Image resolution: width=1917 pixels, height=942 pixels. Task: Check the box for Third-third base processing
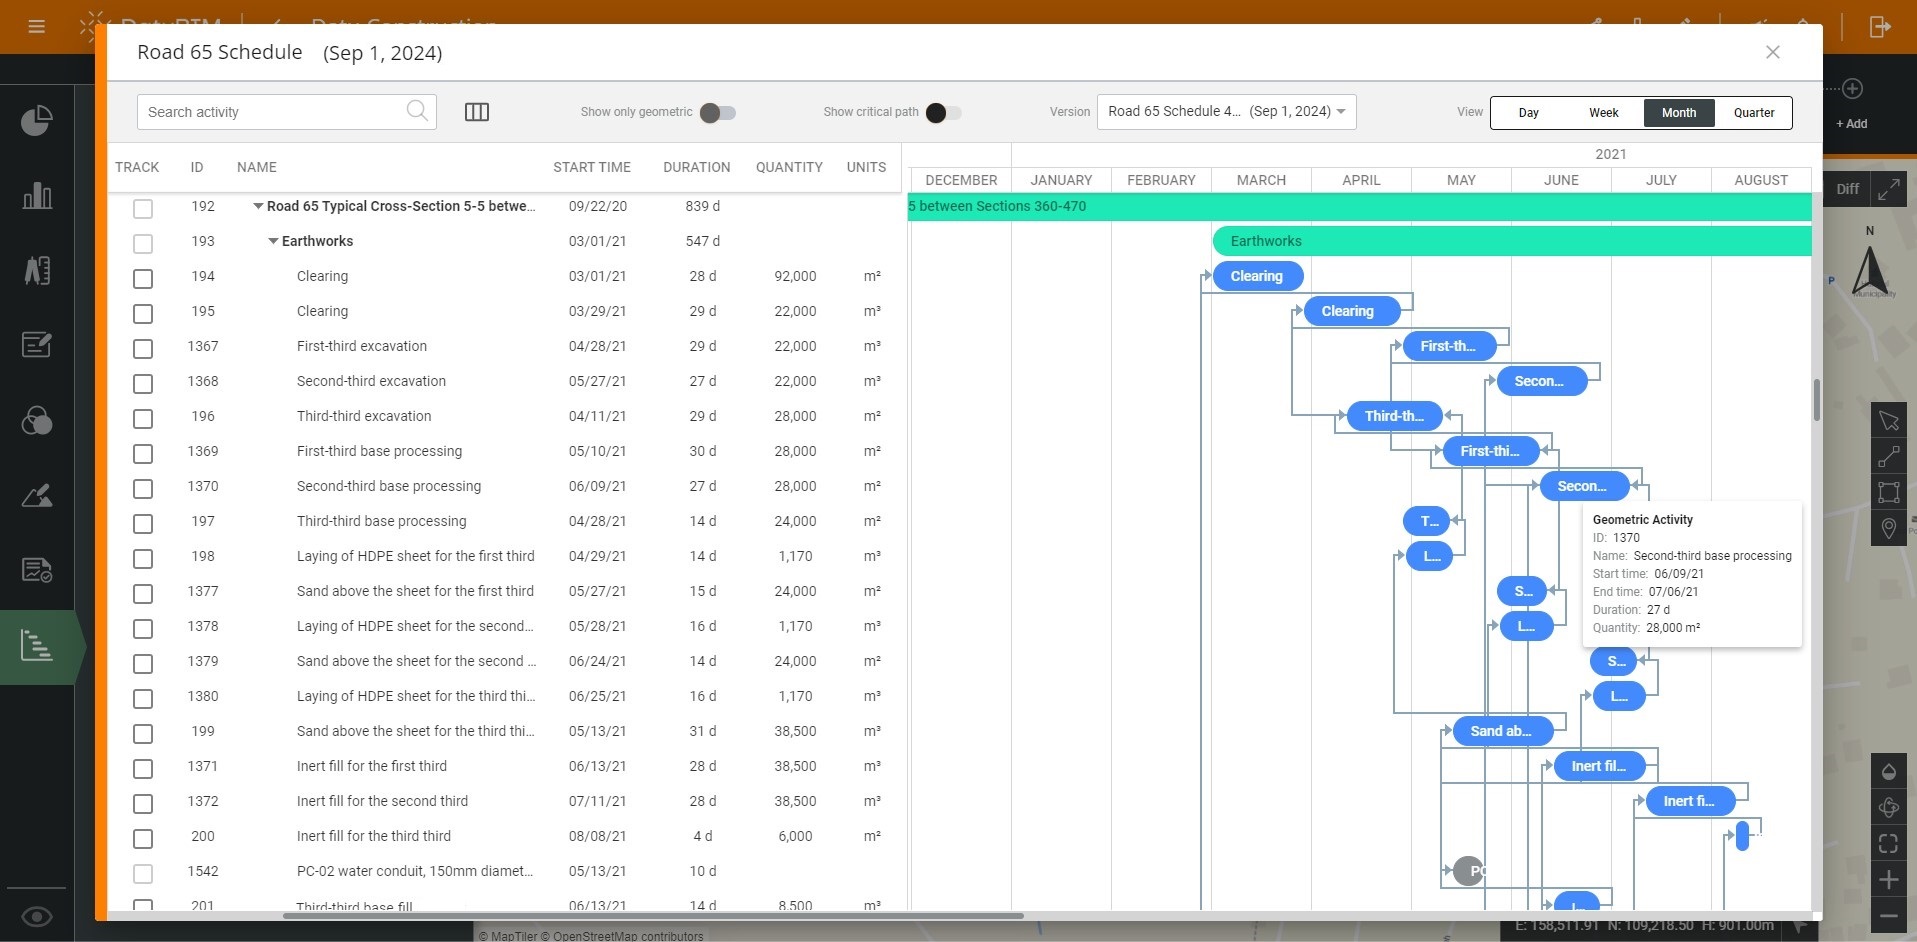pyautogui.click(x=143, y=524)
